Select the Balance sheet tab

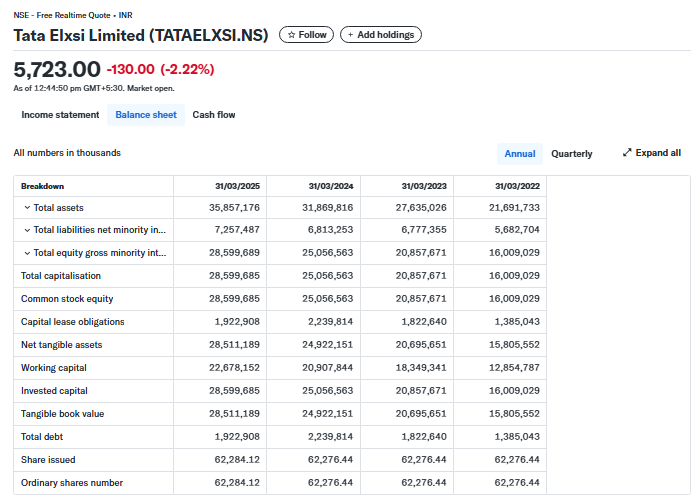click(146, 115)
